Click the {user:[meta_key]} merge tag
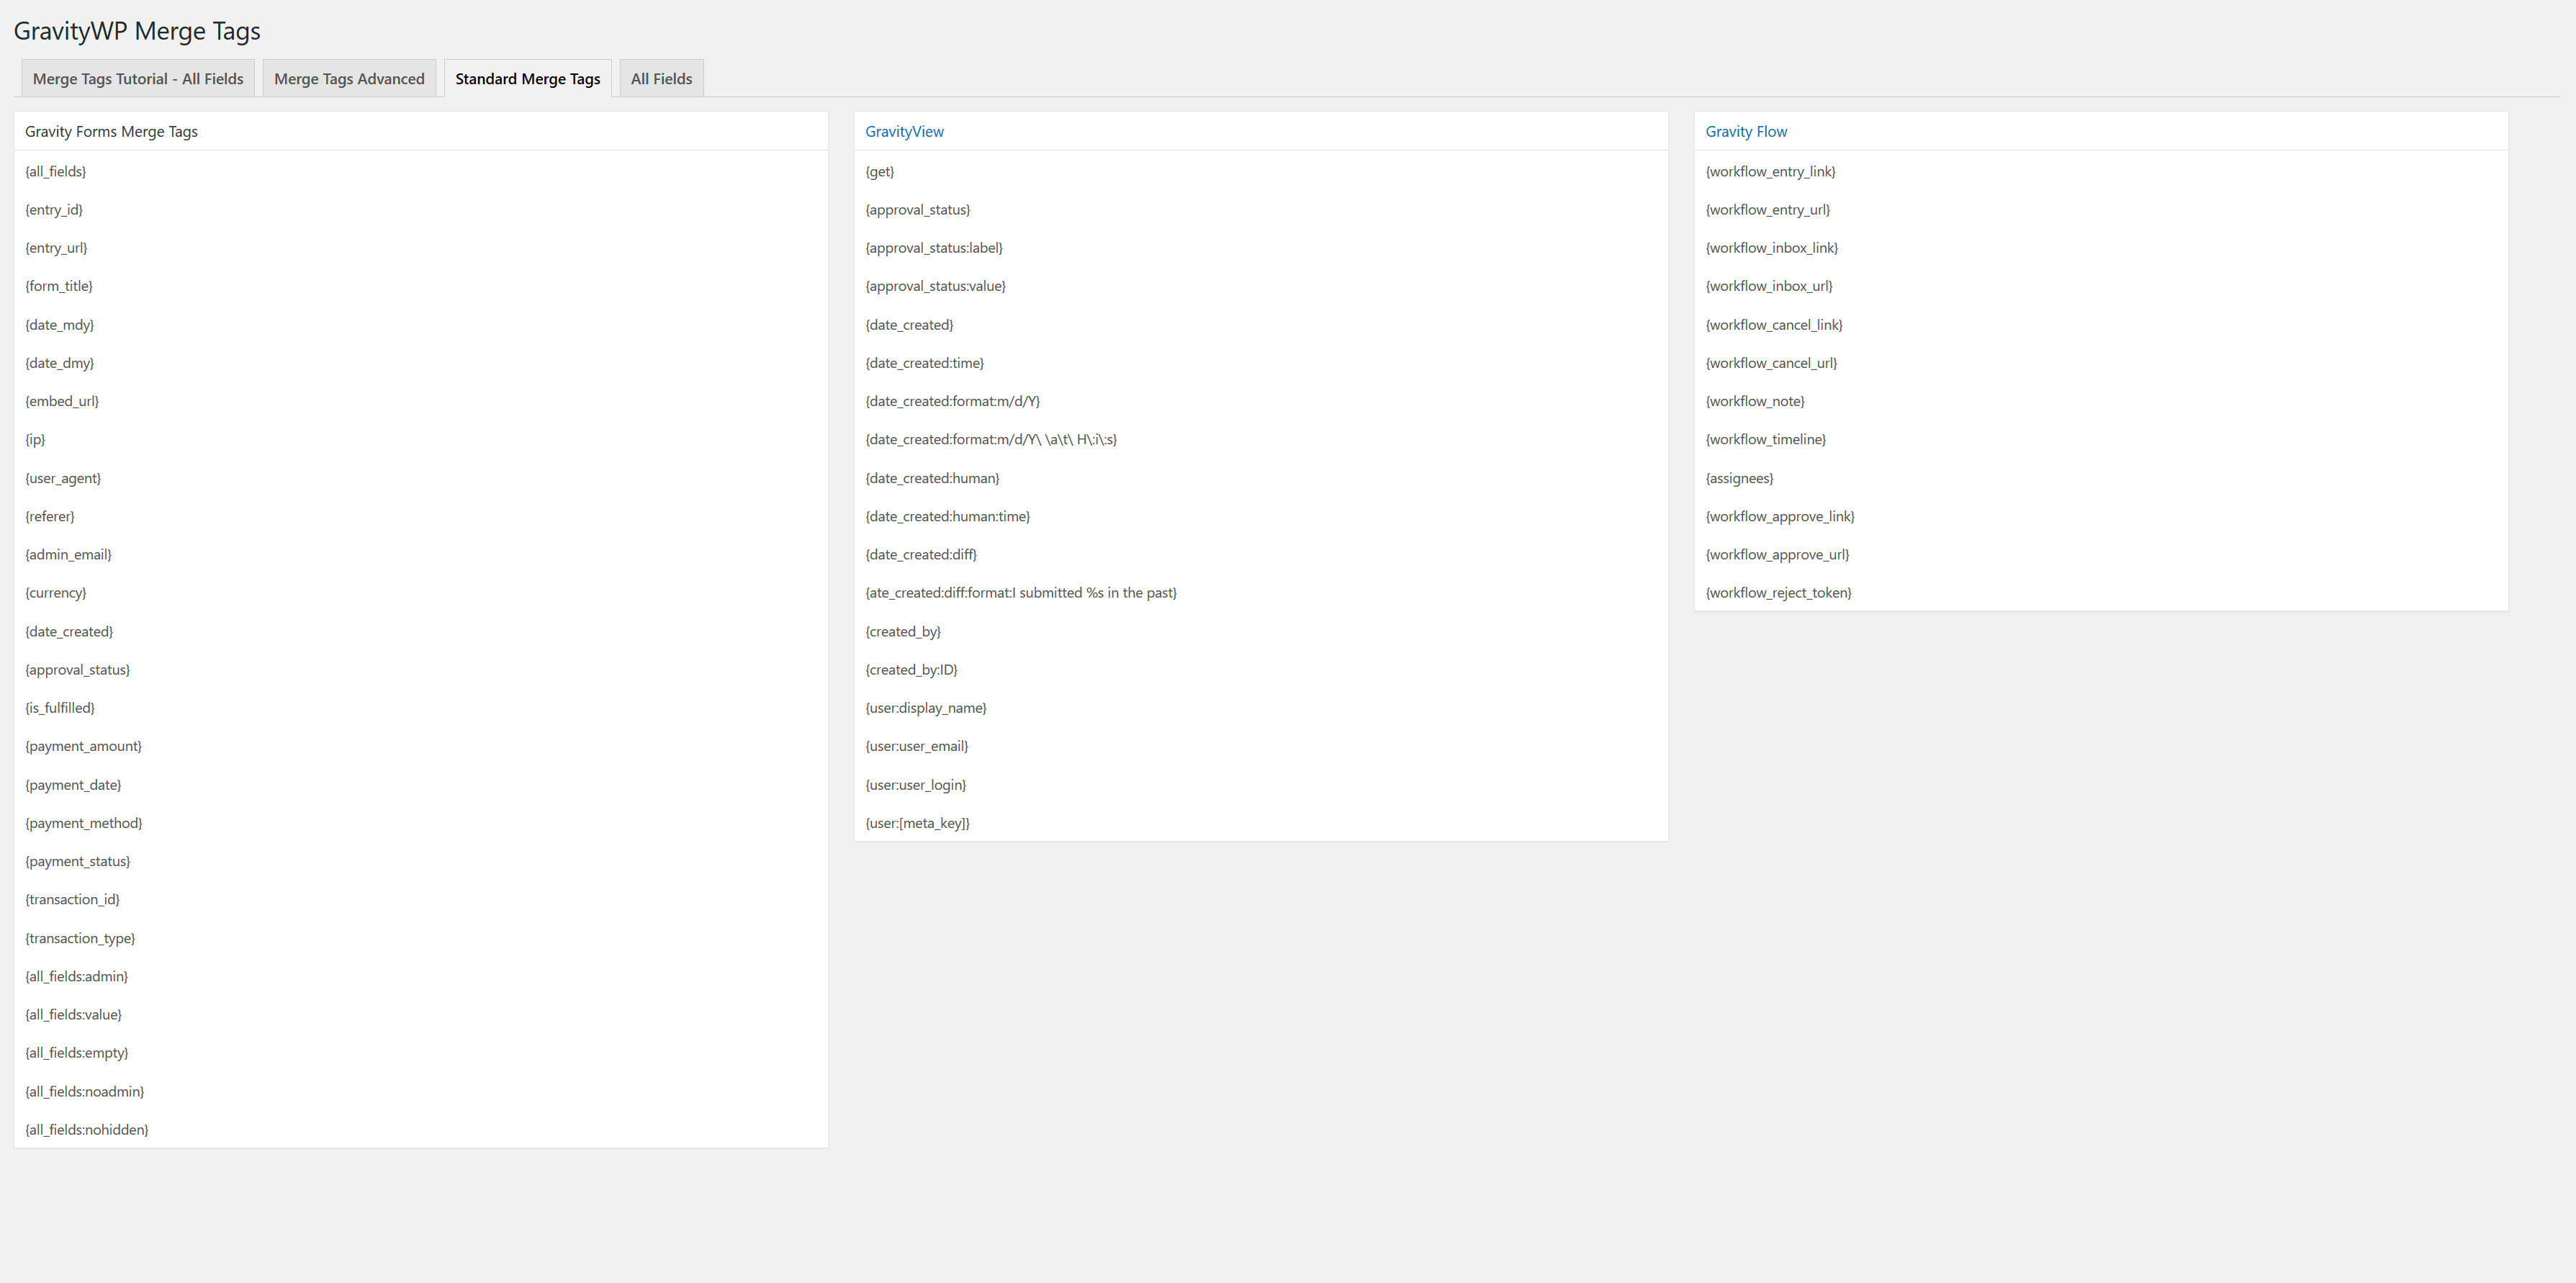 [x=918, y=823]
